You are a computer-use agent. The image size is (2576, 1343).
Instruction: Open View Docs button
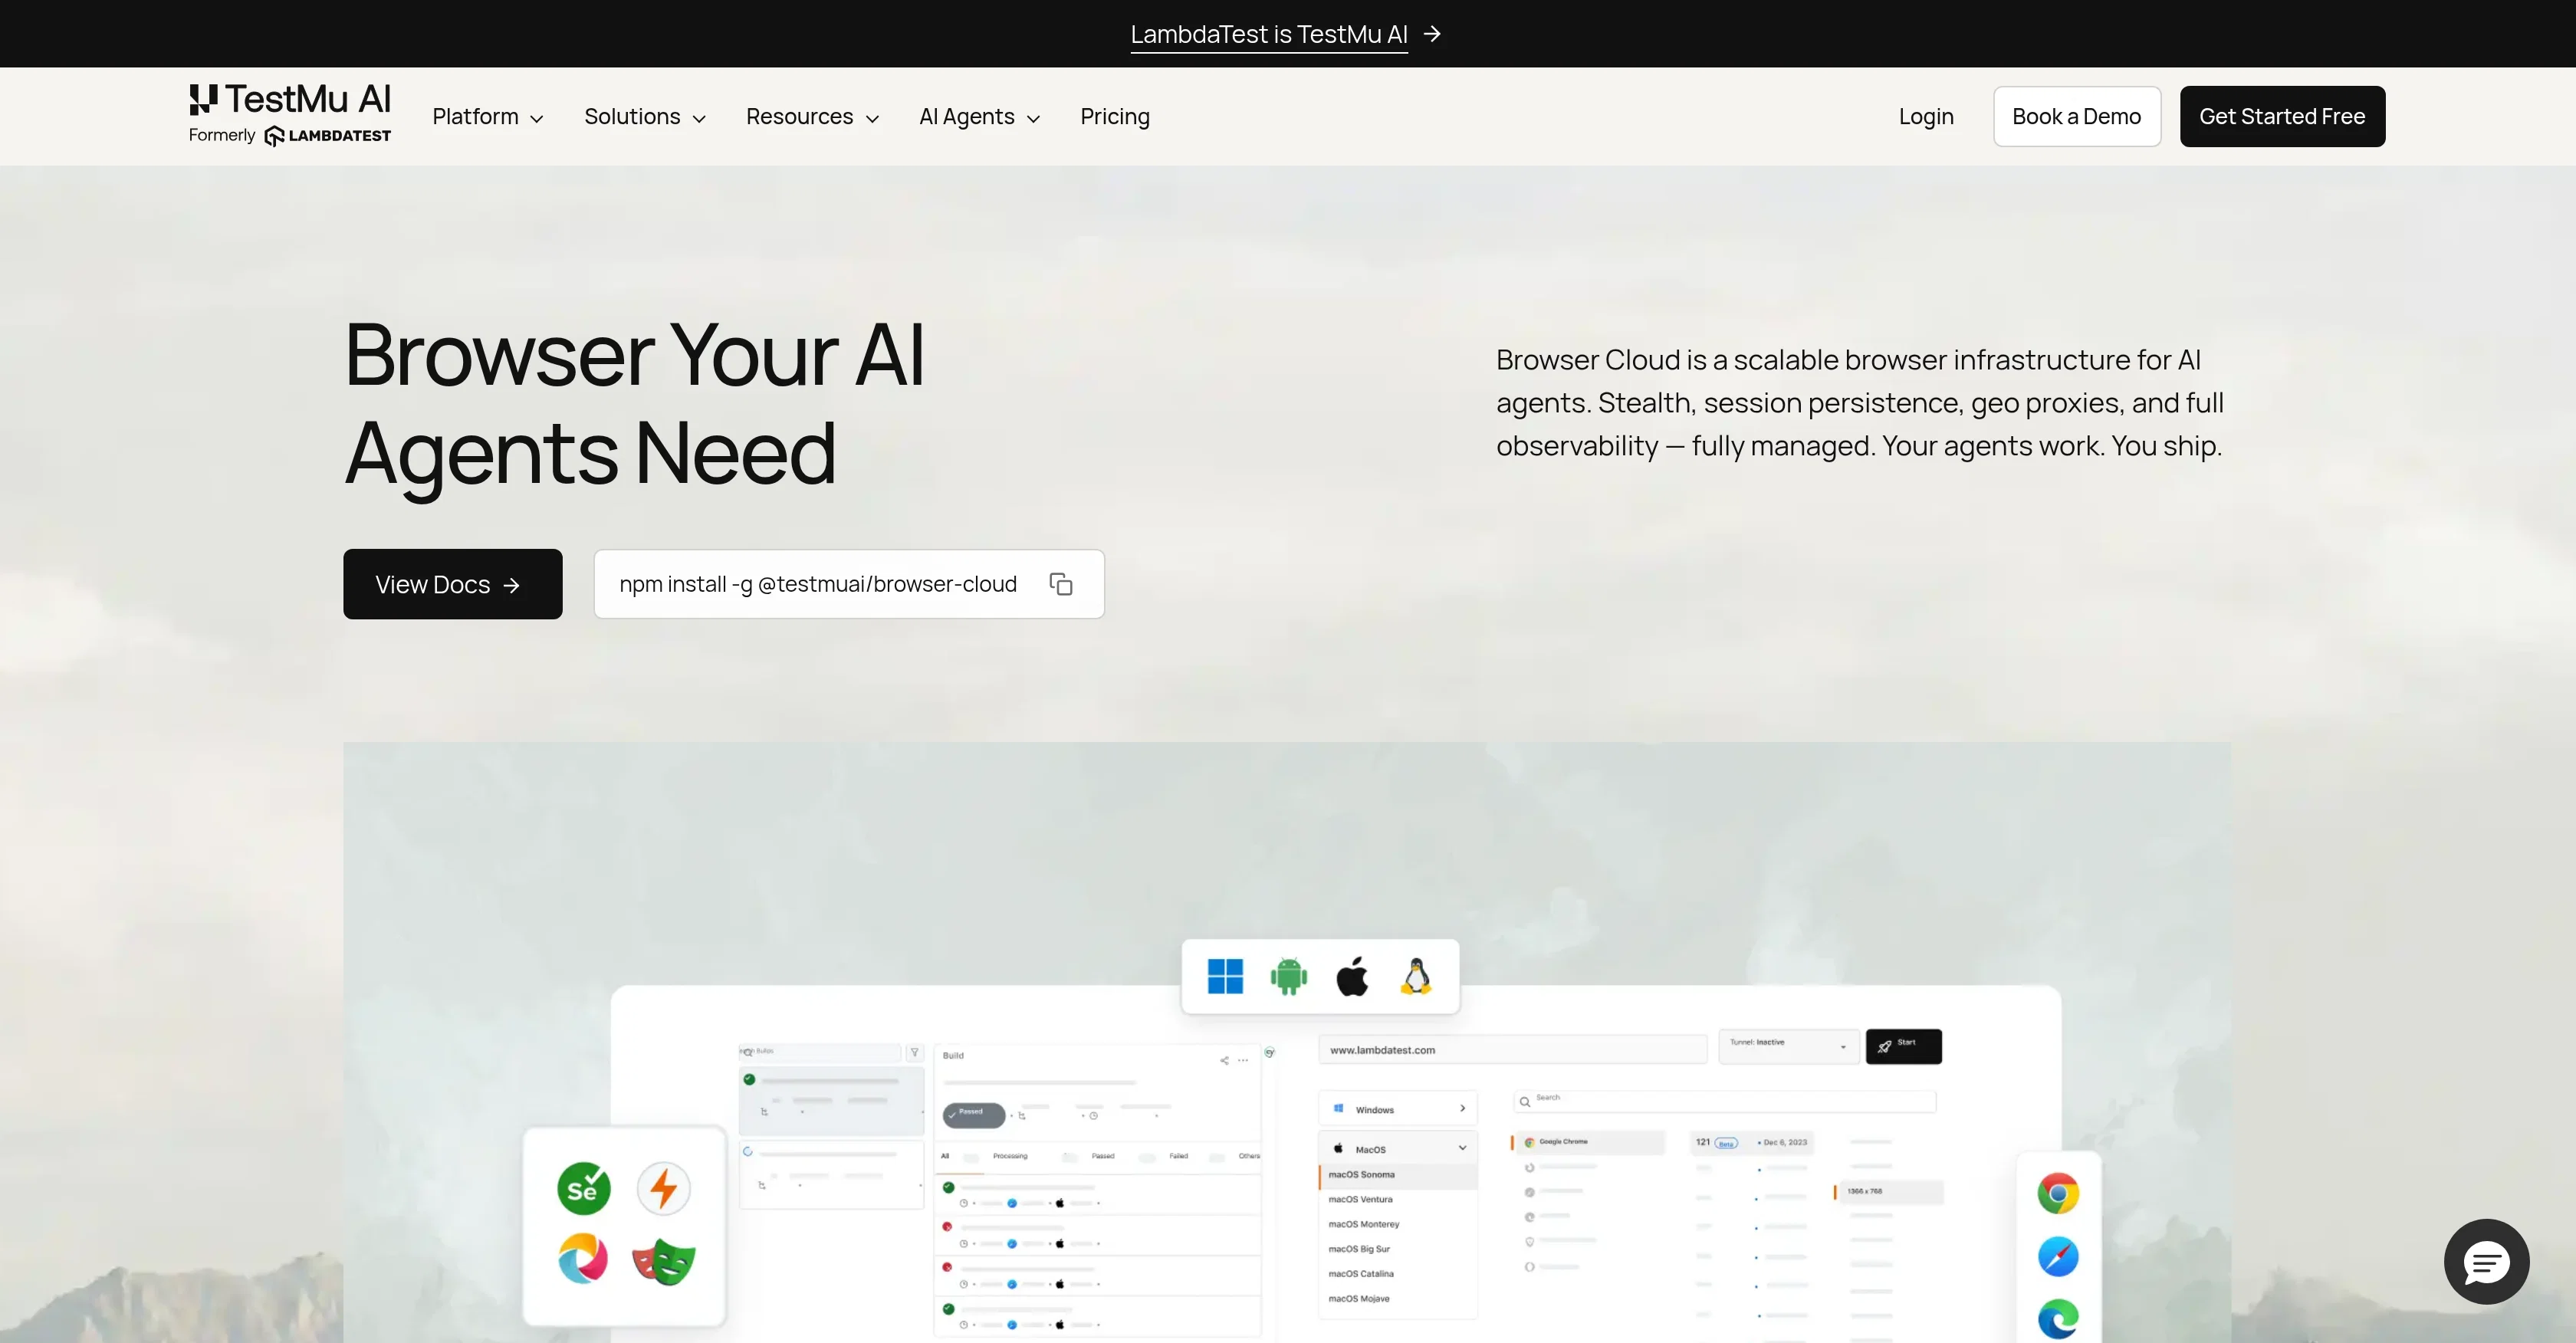[453, 584]
